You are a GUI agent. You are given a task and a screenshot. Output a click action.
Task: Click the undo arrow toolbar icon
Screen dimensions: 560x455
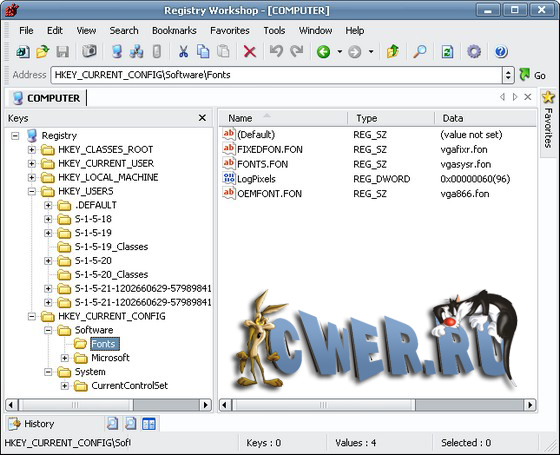point(276,52)
